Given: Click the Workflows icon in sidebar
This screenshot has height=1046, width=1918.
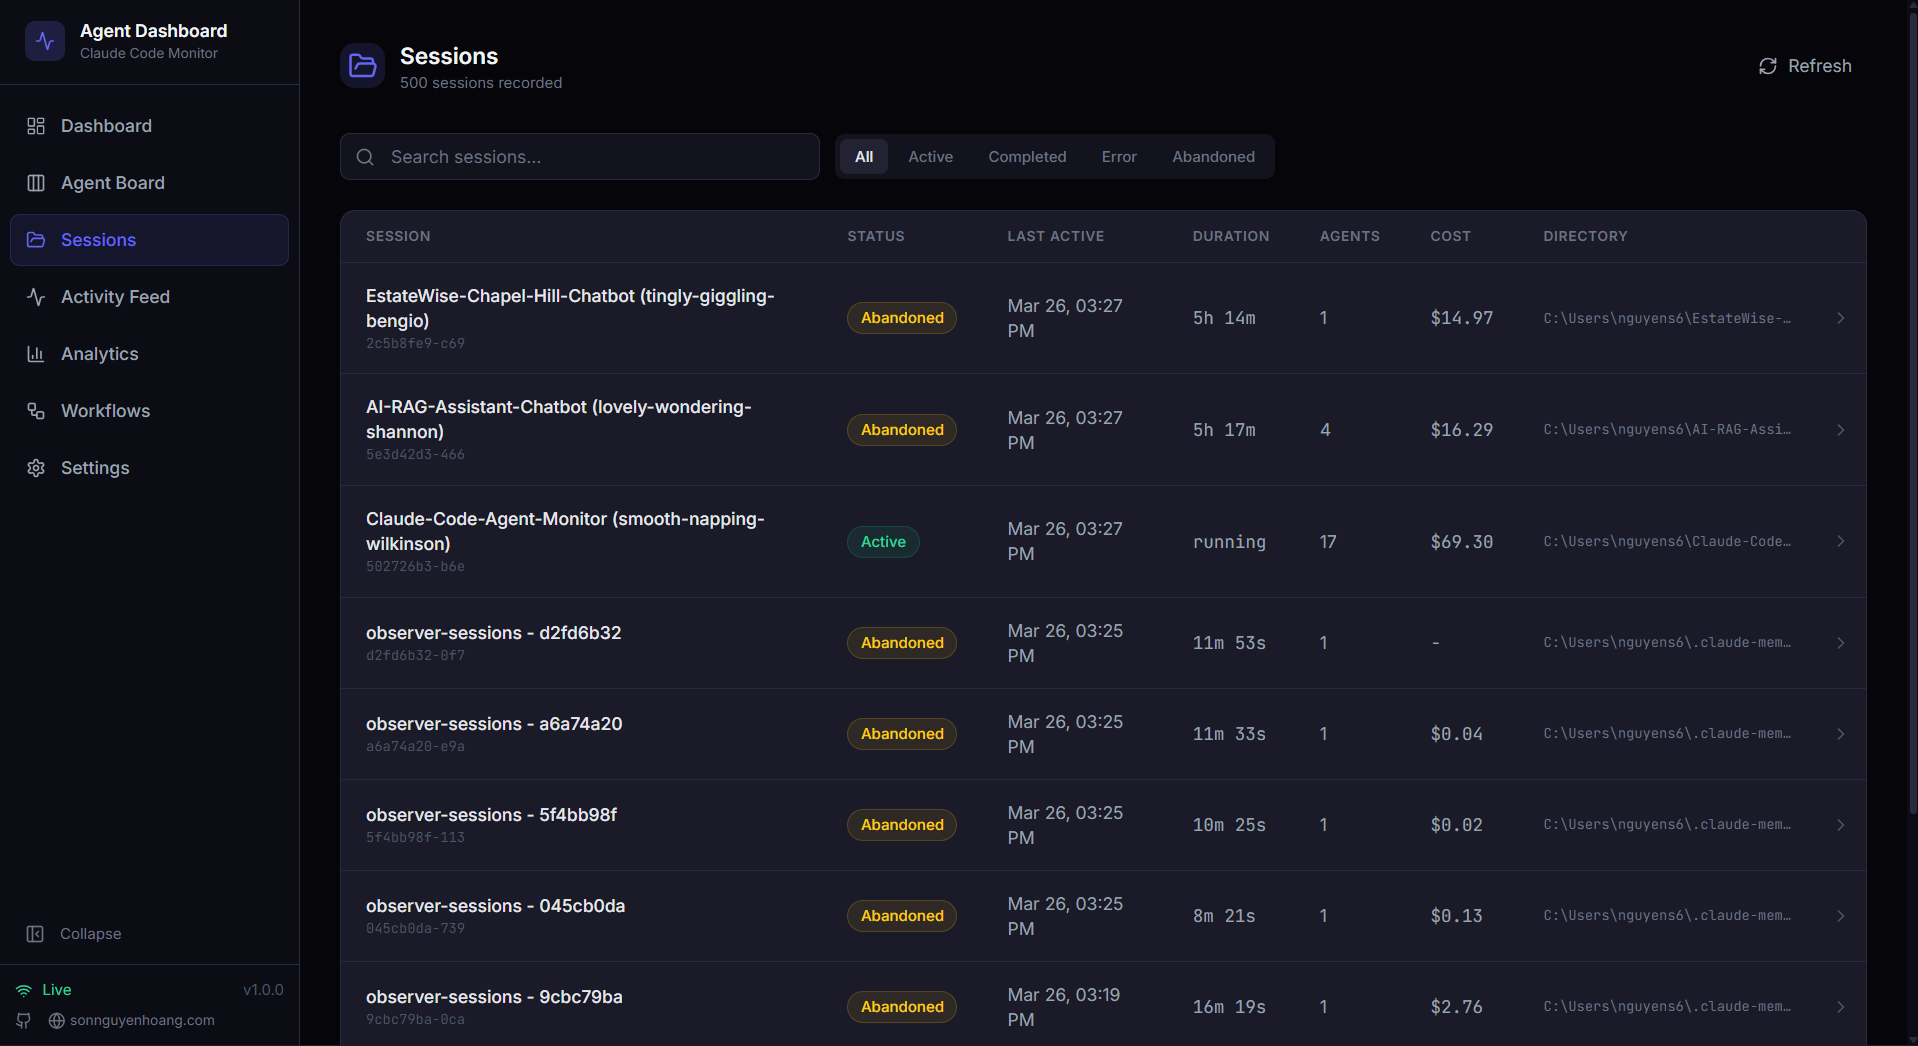Looking at the screenshot, I should [36, 411].
